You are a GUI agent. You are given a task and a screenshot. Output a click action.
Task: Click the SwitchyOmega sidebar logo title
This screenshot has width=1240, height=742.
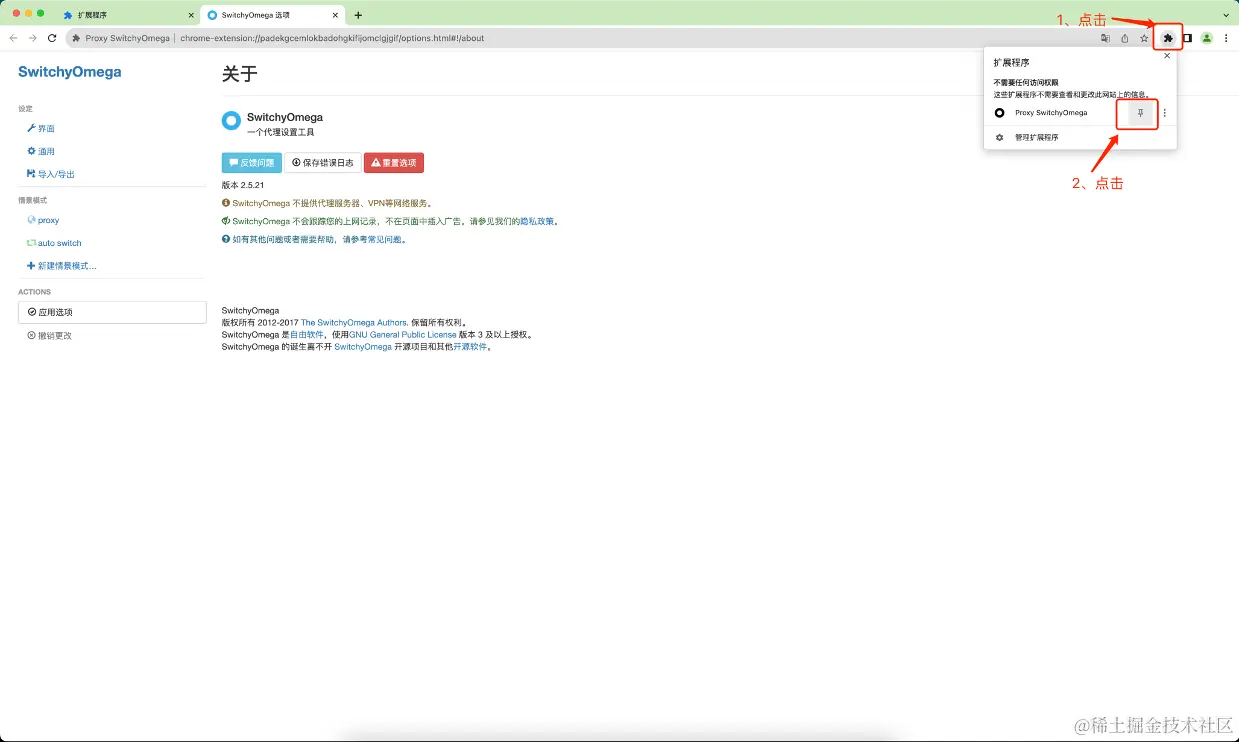tap(69, 72)
